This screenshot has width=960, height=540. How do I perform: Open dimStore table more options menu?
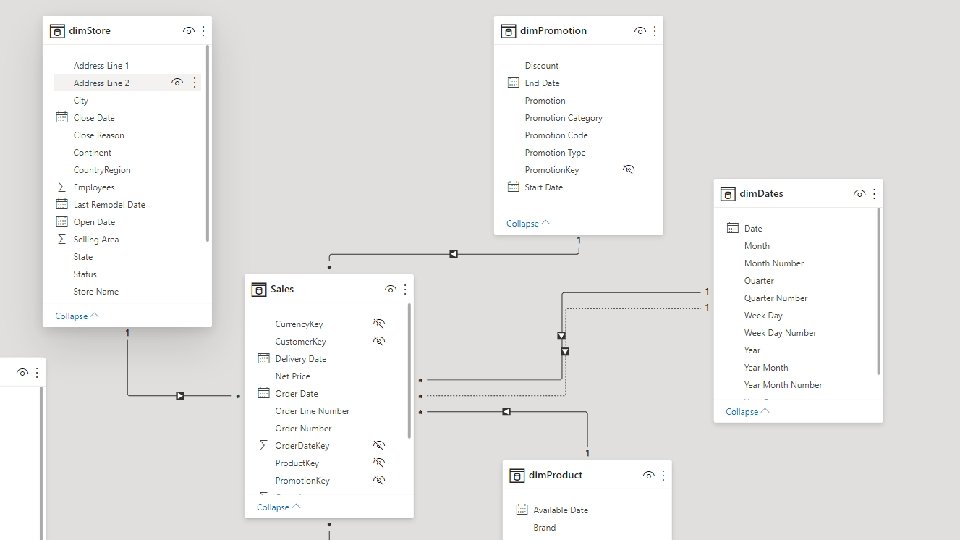tap(202, 31)
